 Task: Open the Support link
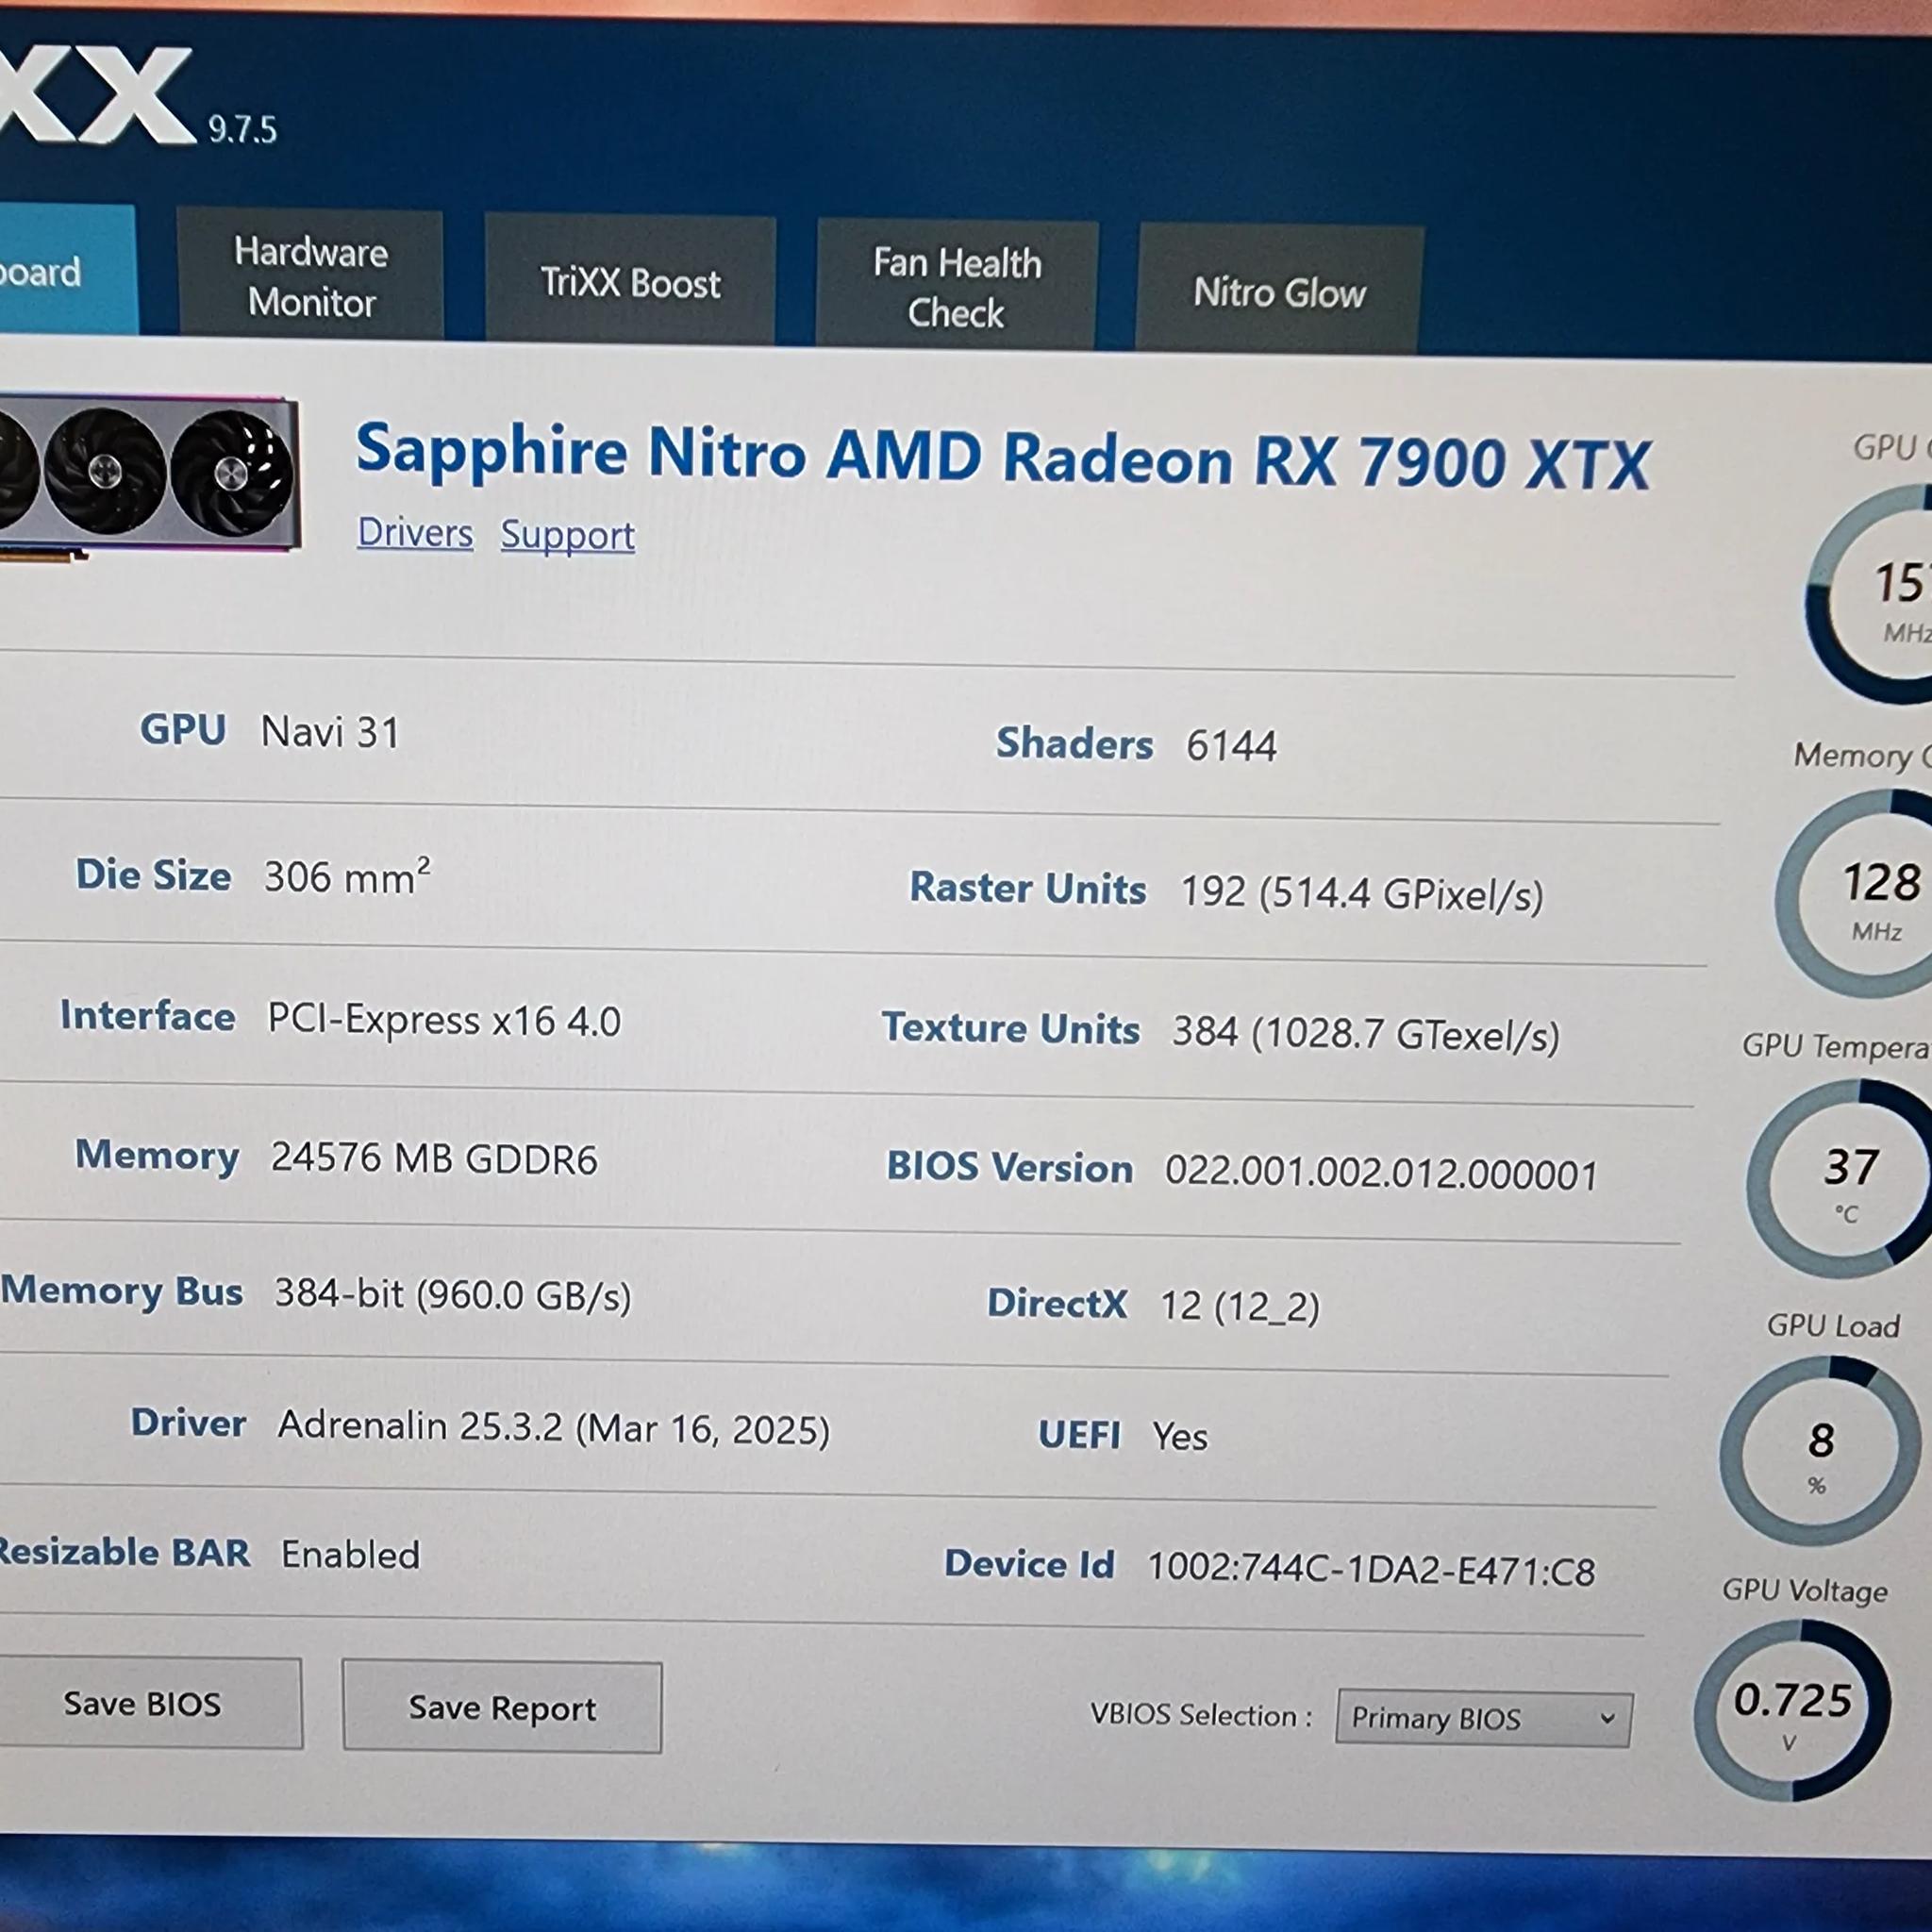click(567, 535)
